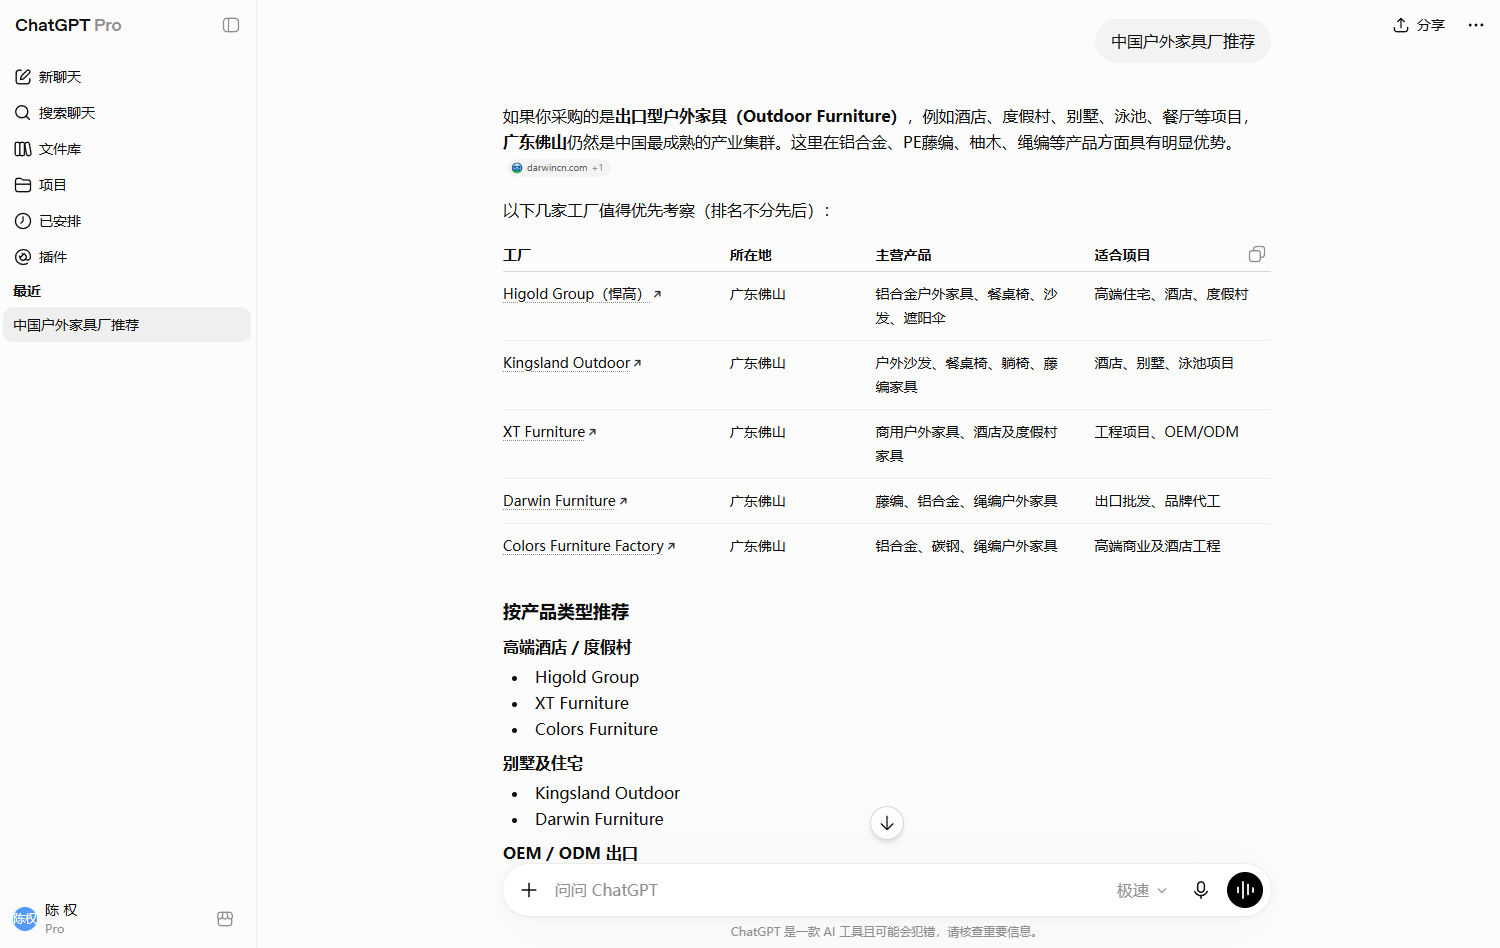Click heading 按产品类型推荐
Image resolution: width=1500 pixels, height=948 pixels.
coord(566,612)
